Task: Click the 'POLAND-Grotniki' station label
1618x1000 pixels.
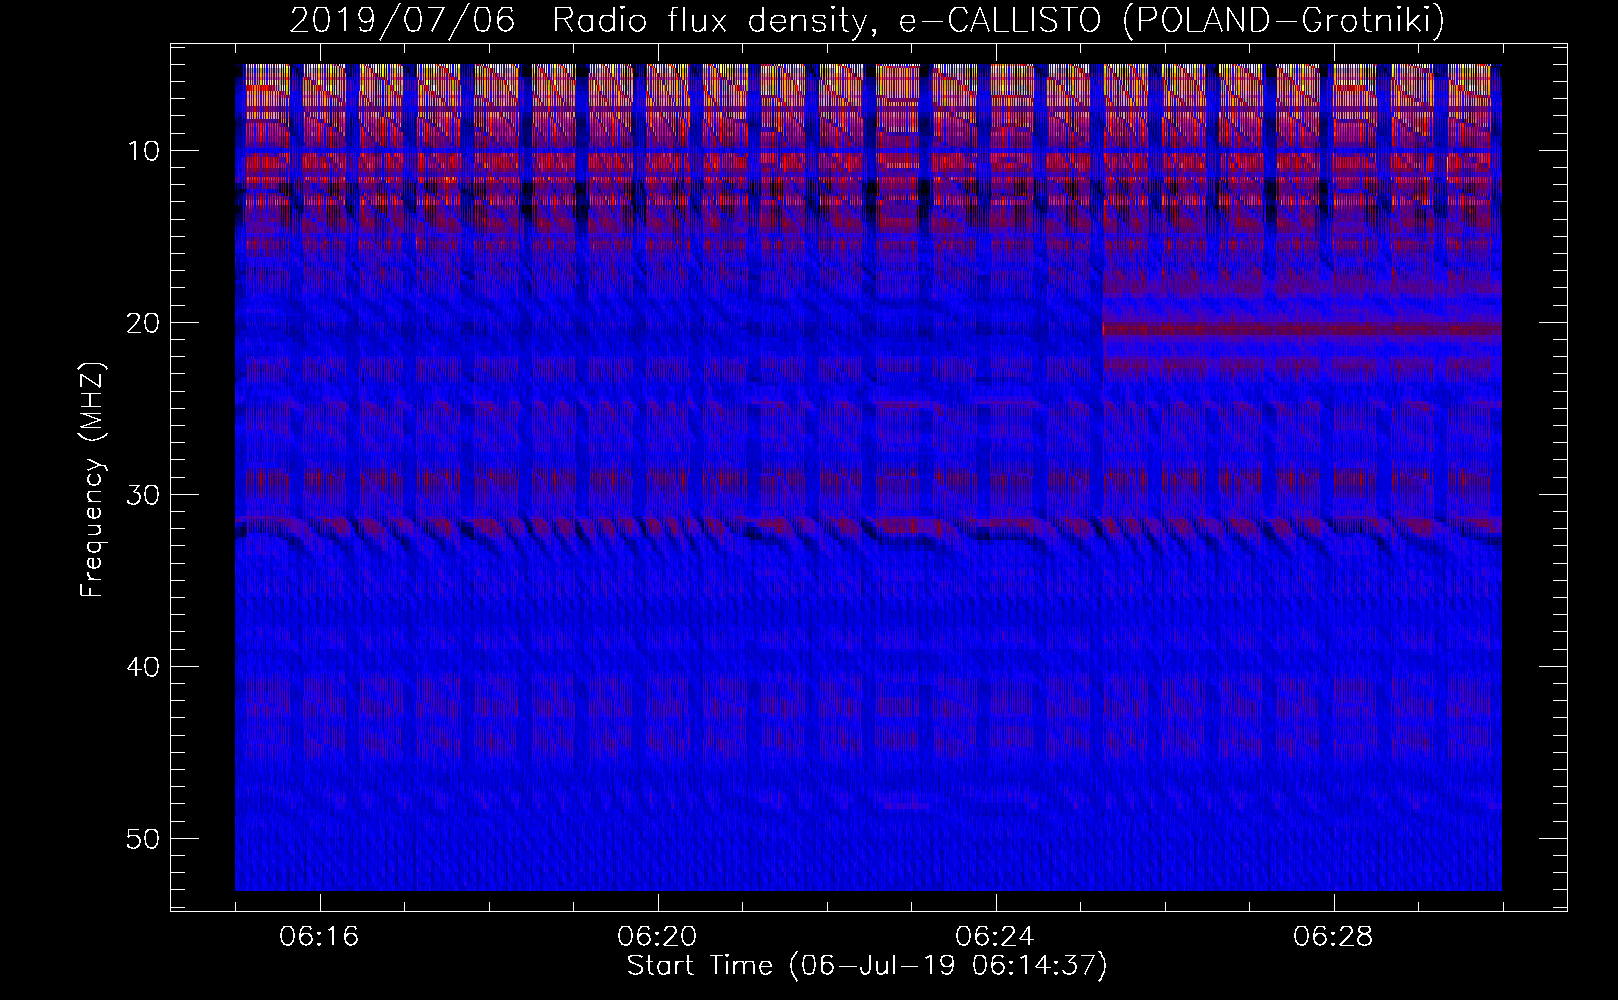Action: (1284, 20)
